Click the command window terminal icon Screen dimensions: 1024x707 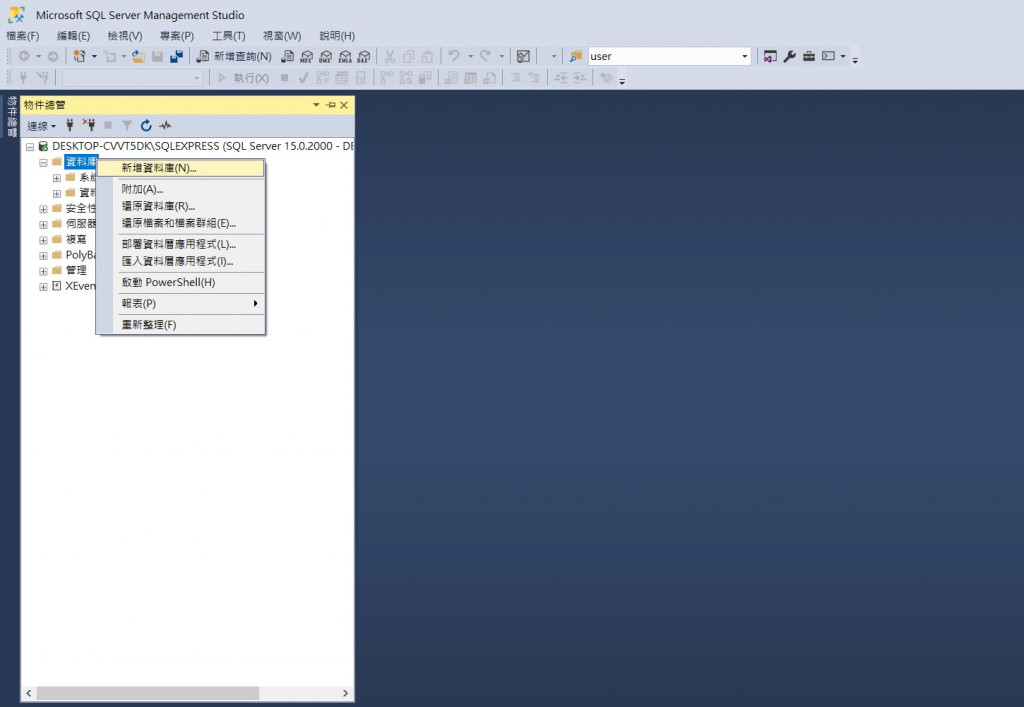tap(829, 57)
